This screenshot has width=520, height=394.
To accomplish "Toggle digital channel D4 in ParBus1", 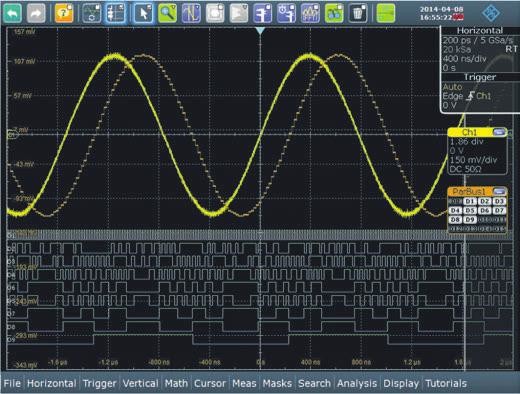I will [x=455, y=210].
